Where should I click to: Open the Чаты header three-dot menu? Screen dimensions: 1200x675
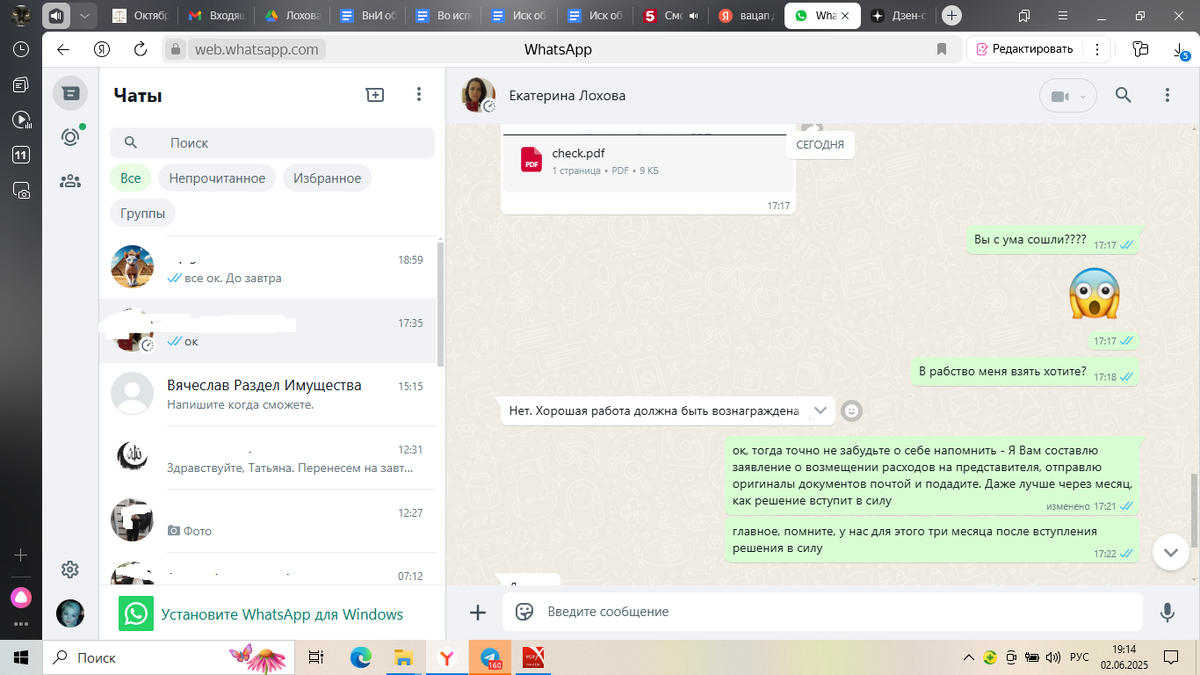click(x=419, y=95)
